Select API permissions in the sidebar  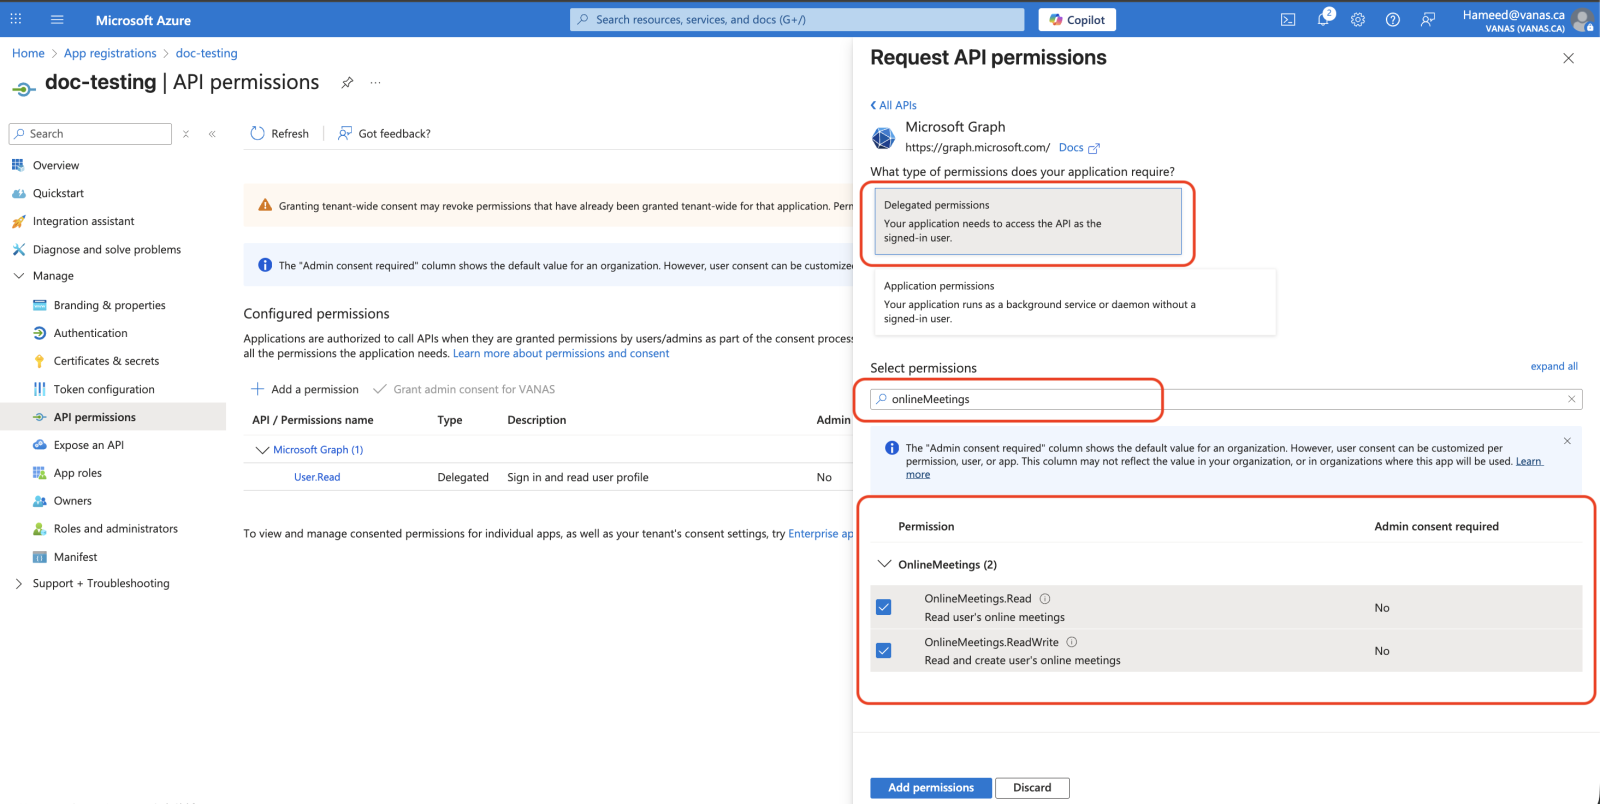(113, 417)
